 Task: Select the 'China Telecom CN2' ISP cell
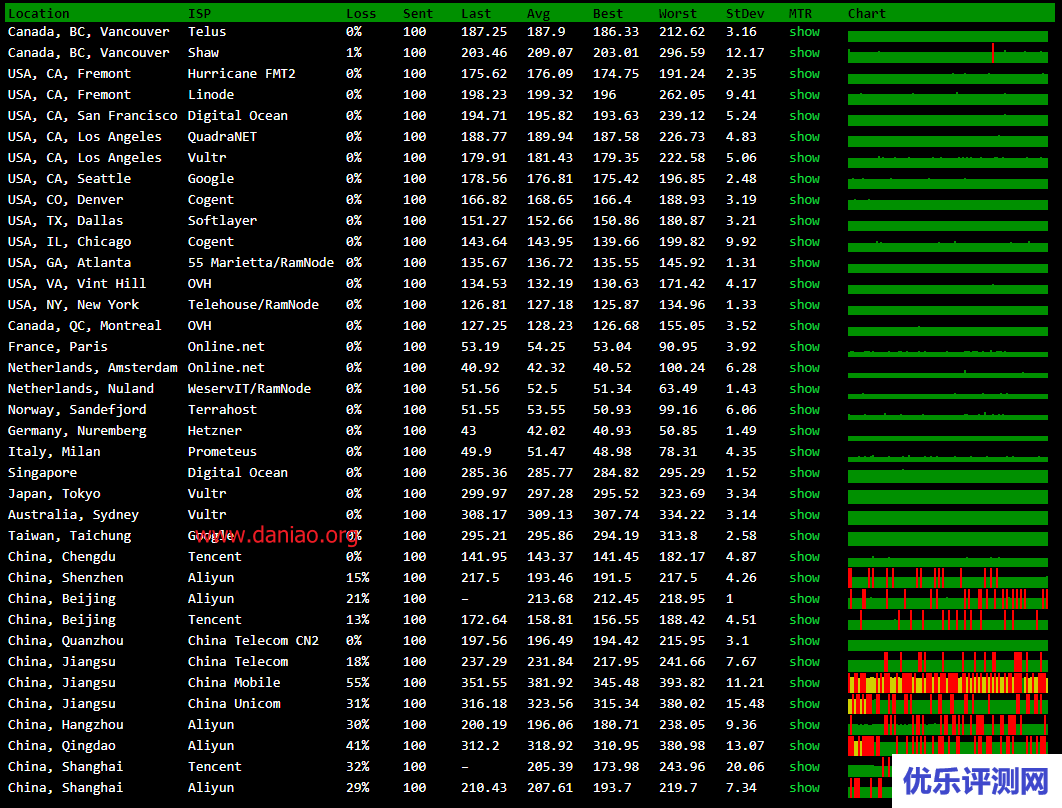[x=253, y=641]
